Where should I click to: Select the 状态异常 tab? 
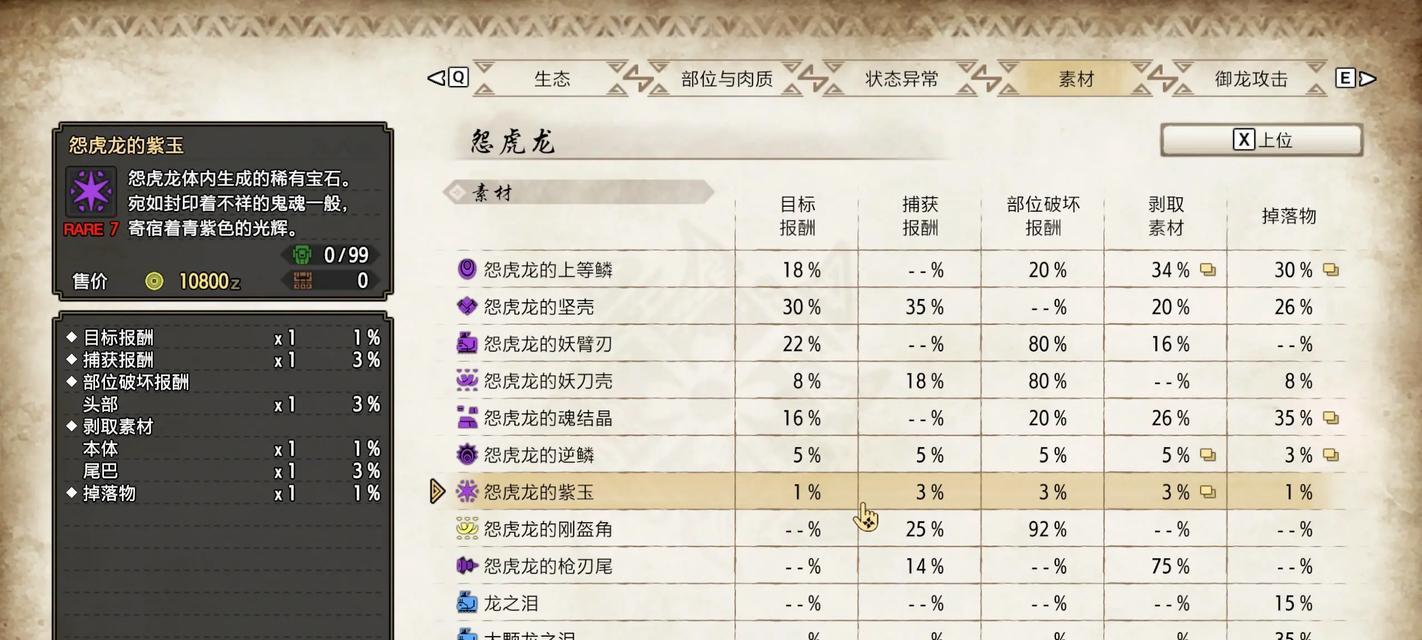(902, 79)
